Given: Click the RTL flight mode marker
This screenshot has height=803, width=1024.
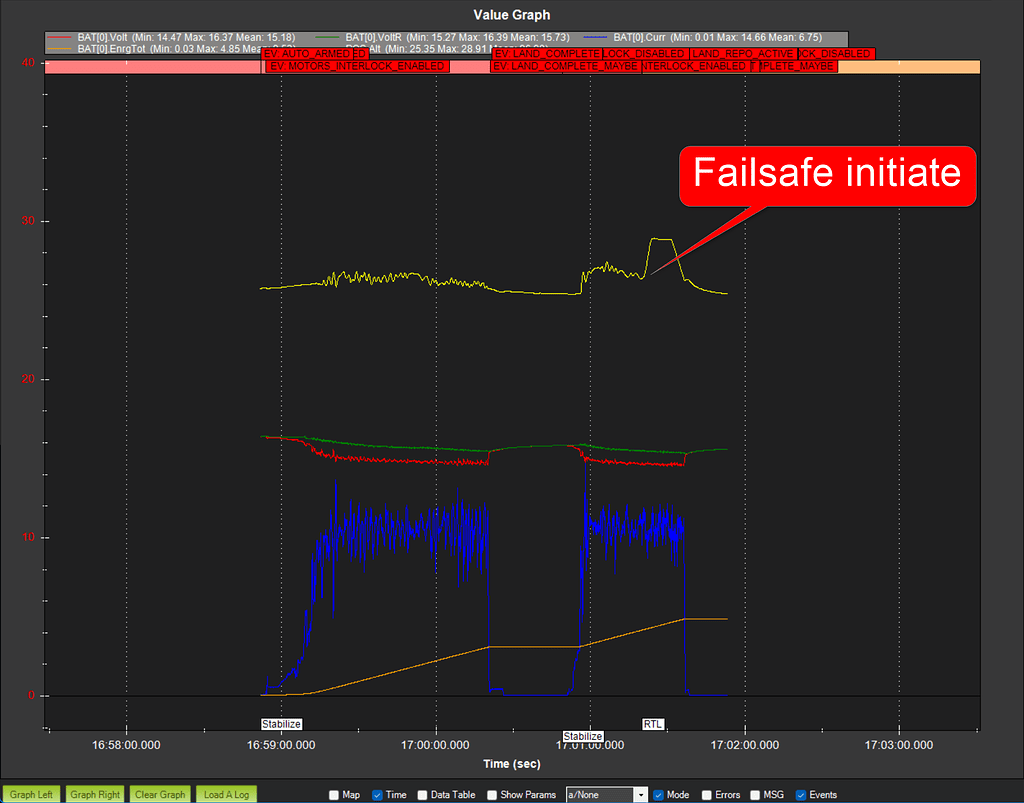Looking at the screenshot, I should pos(652,724).
